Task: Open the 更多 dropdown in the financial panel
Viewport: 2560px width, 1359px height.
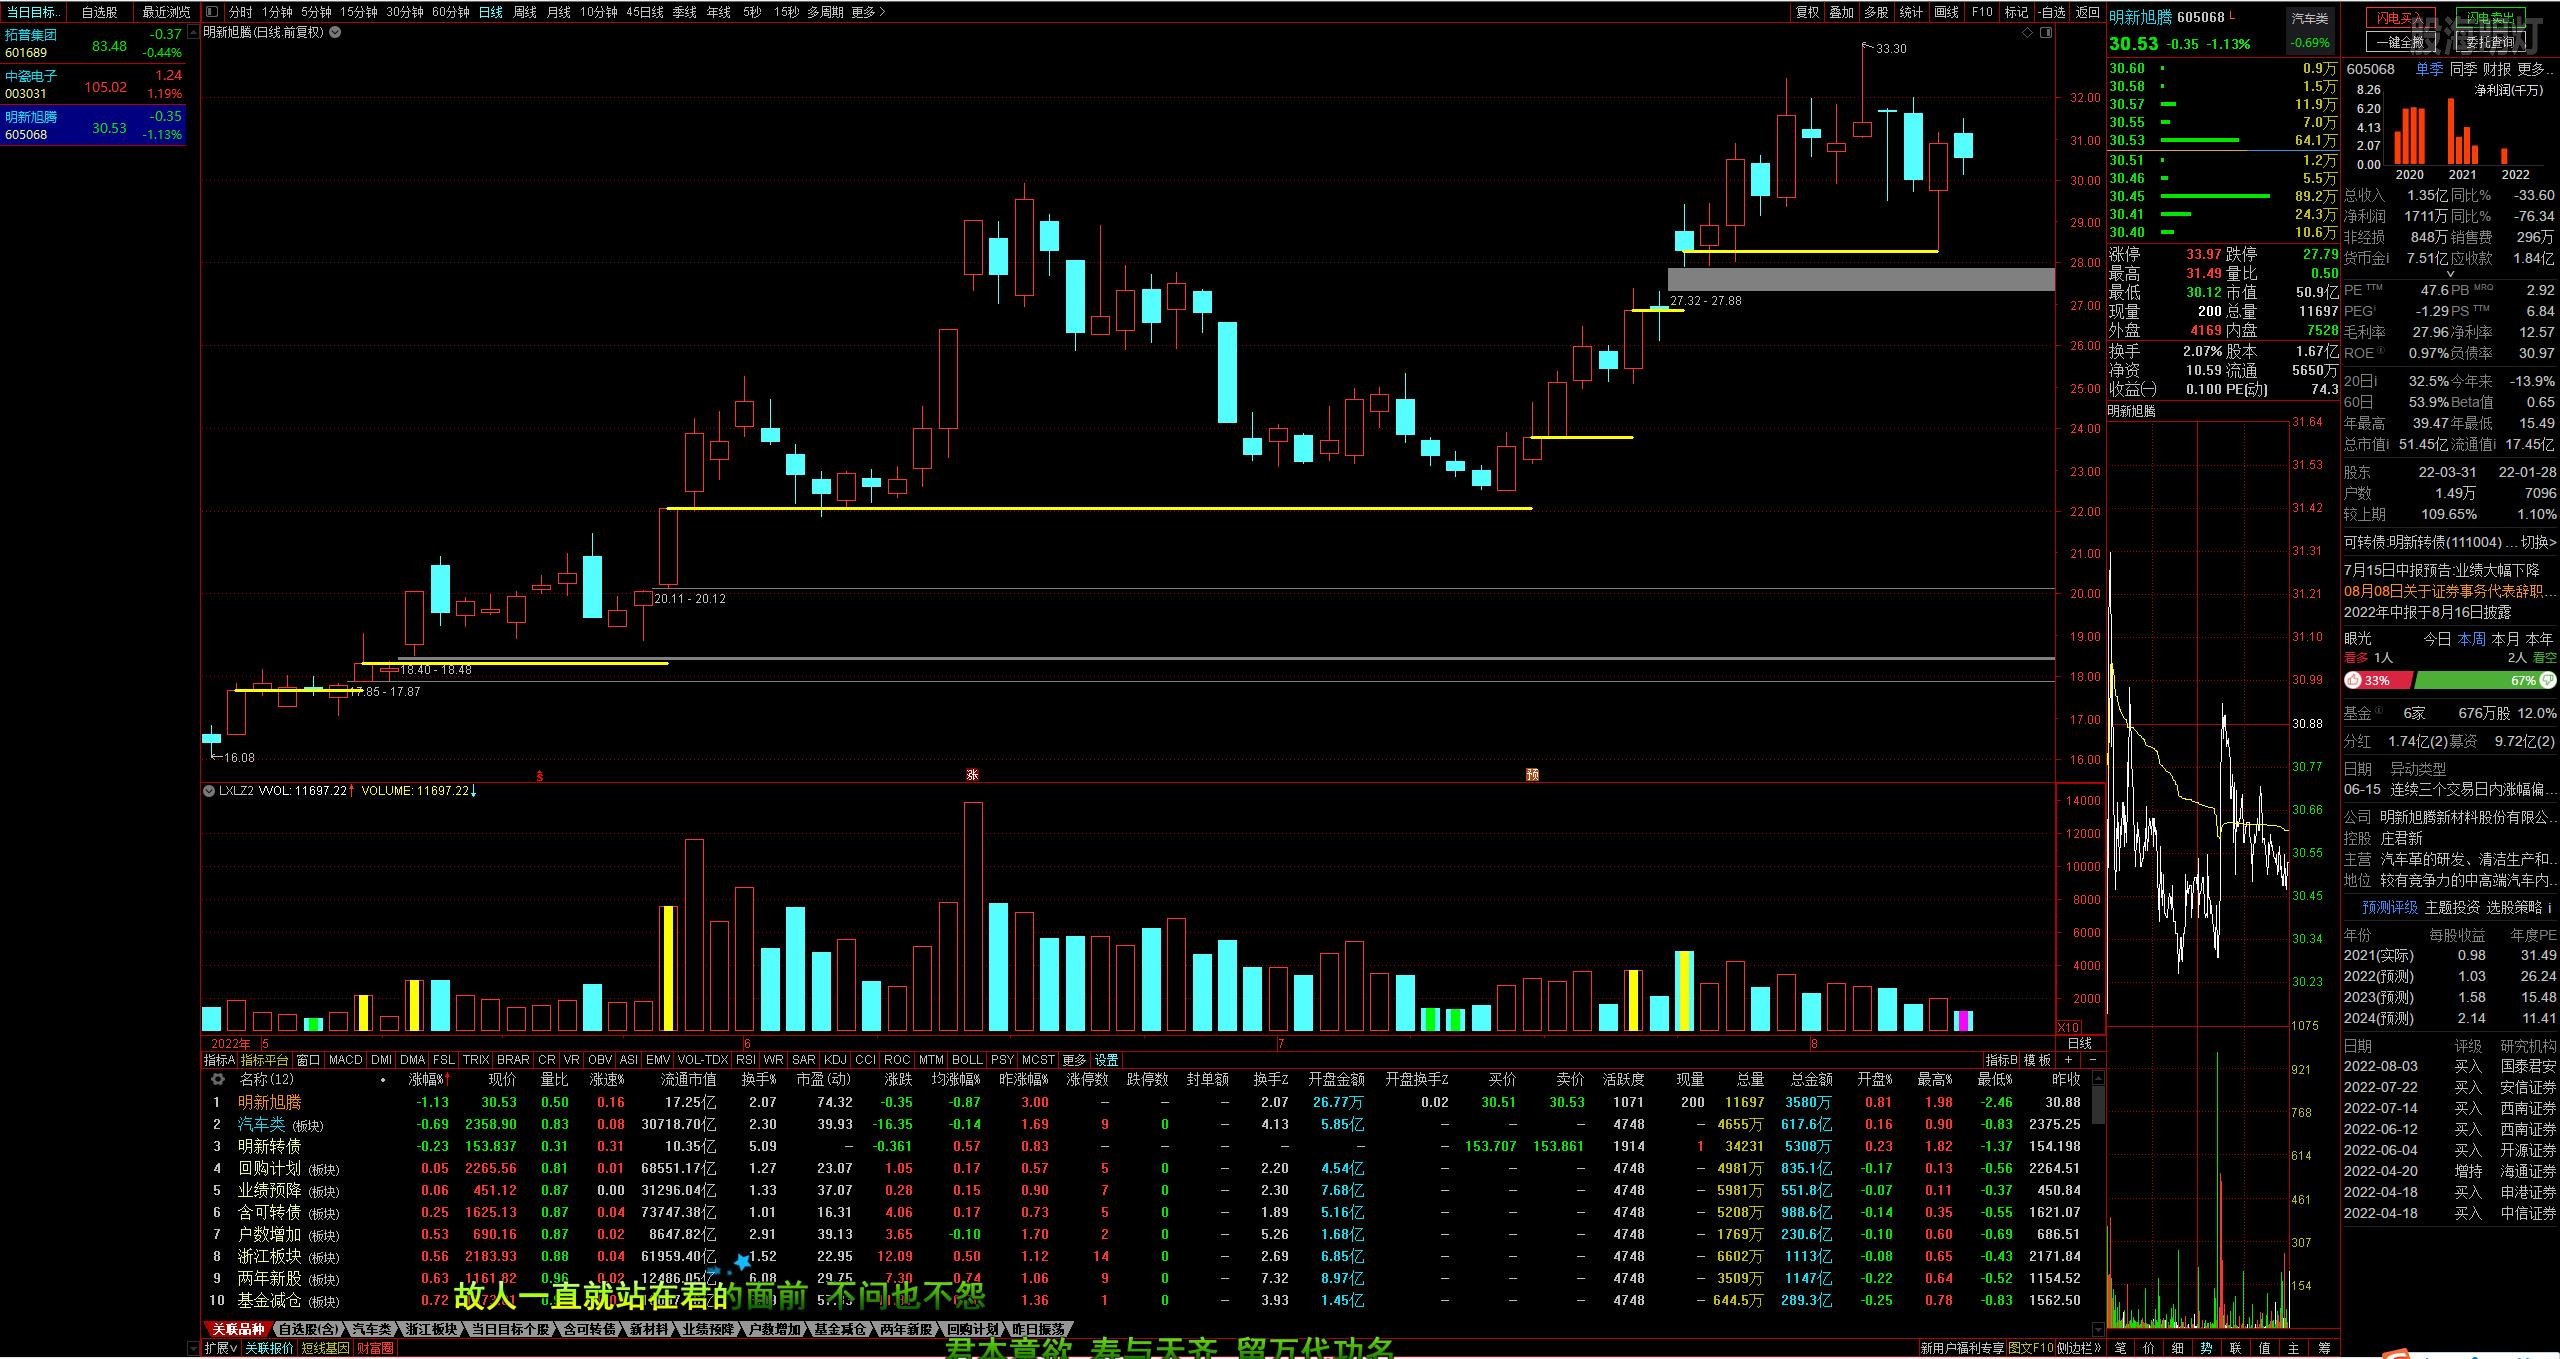Action: coord(2536,69)
